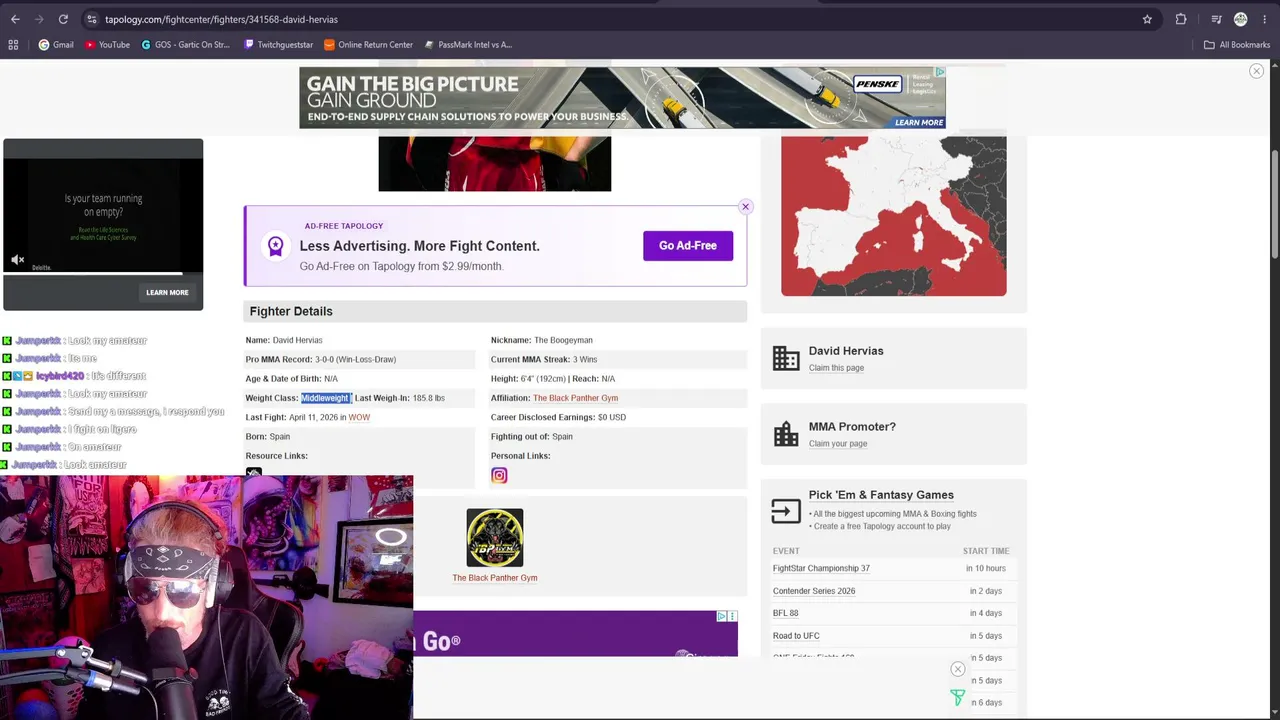Open the Gmail bookmark
This screenshot has width=1280, height=720.
coord(56,45)
